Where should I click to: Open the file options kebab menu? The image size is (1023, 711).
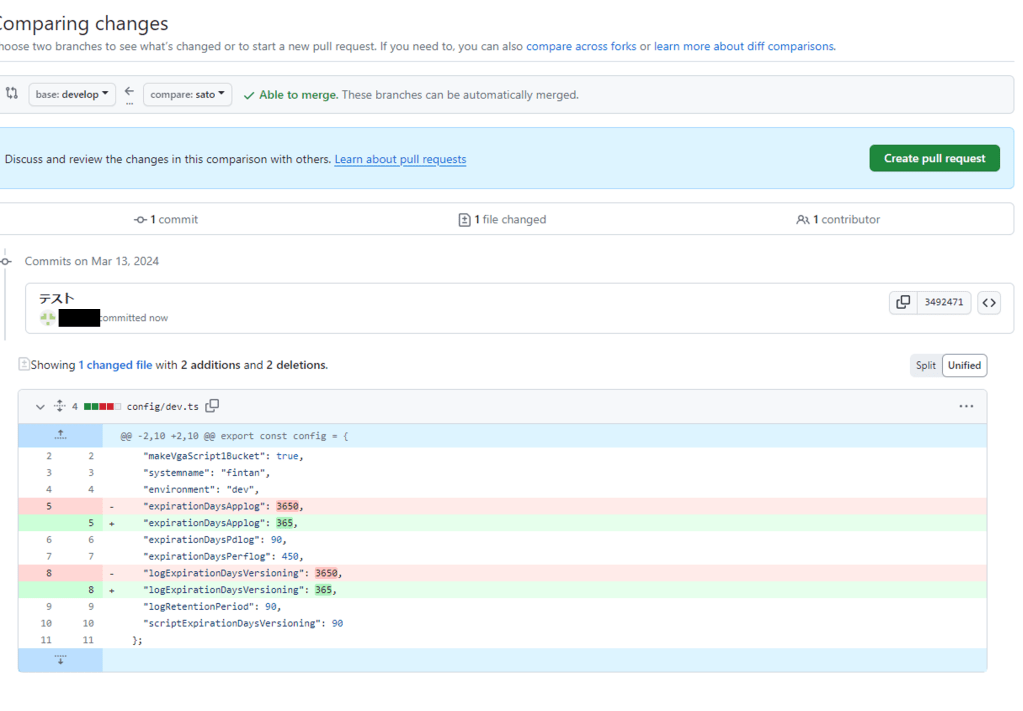click(966, 406)
